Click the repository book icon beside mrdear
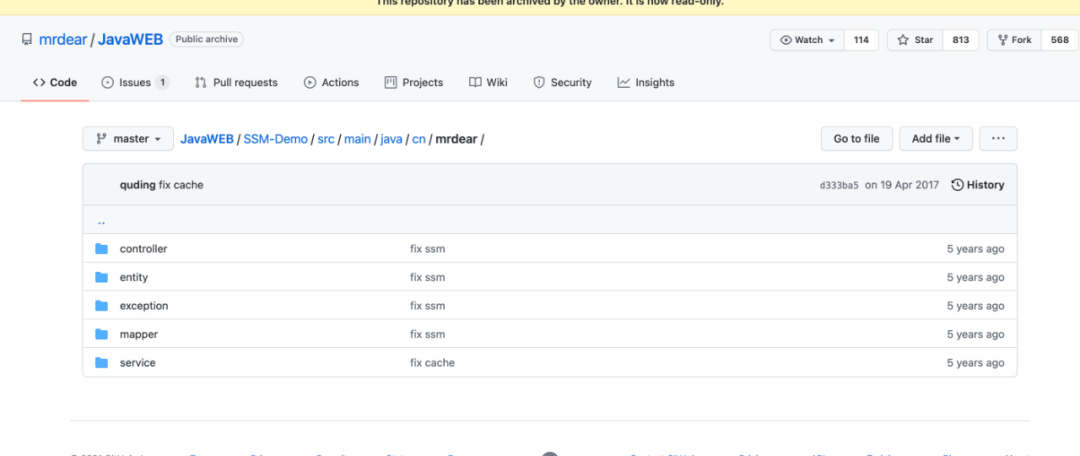This screenshot has height=456, width=1080. pos(27,39)
